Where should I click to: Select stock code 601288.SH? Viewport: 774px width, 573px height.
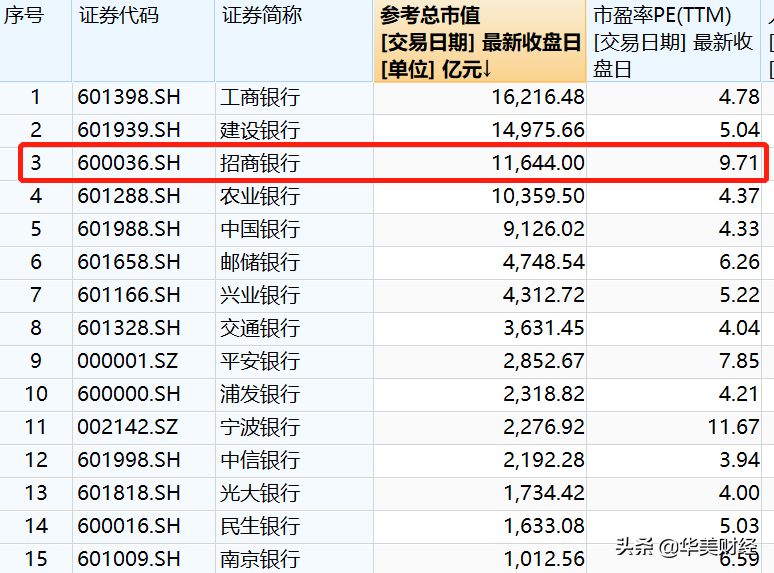[x=129, y=196]
